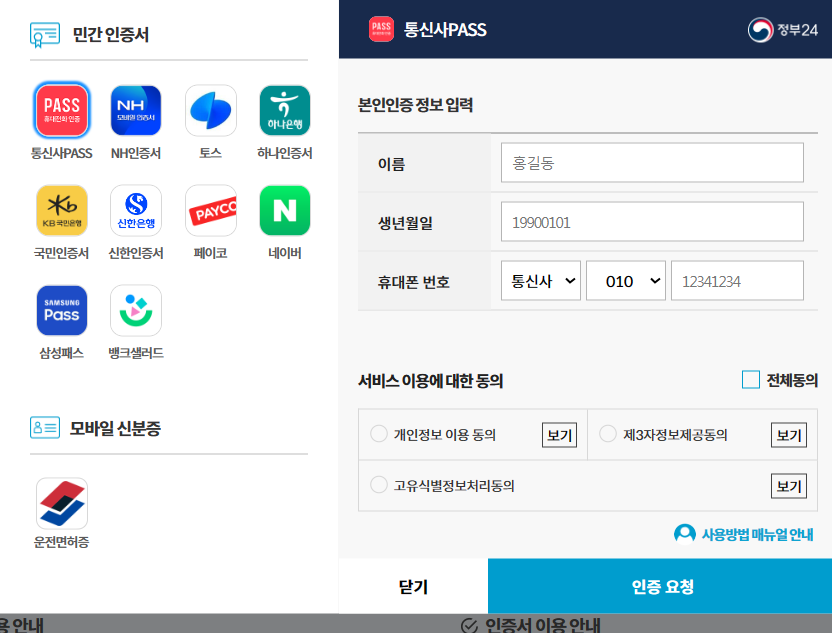Image resolution: width=832 pixels, height=633 pixels.
Task: Select the 토스 (Toss) certificate icon
Action: point(211,110)
